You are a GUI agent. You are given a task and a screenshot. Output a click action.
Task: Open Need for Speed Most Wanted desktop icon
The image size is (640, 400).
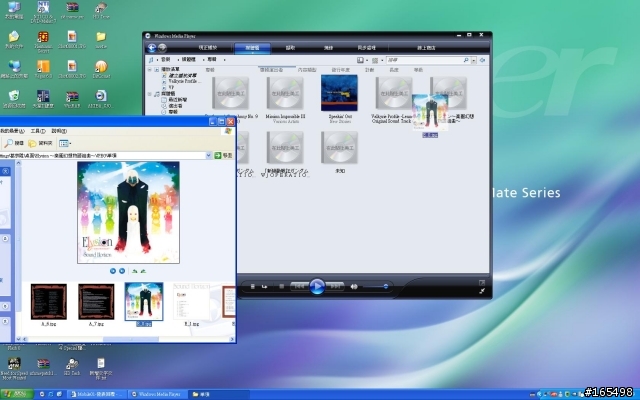click(x=14, y=369)
